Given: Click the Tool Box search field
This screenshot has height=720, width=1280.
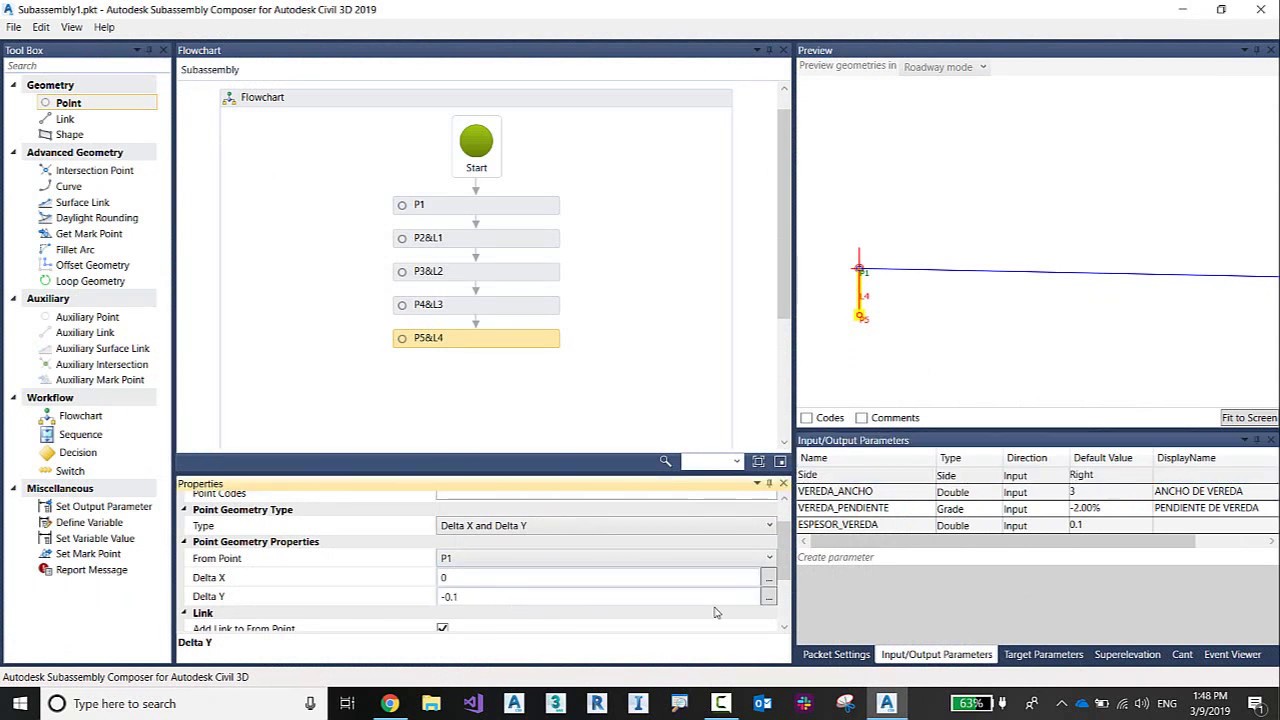Looking at the screenshot, I should pyautogui.click(x=86, y=66).
